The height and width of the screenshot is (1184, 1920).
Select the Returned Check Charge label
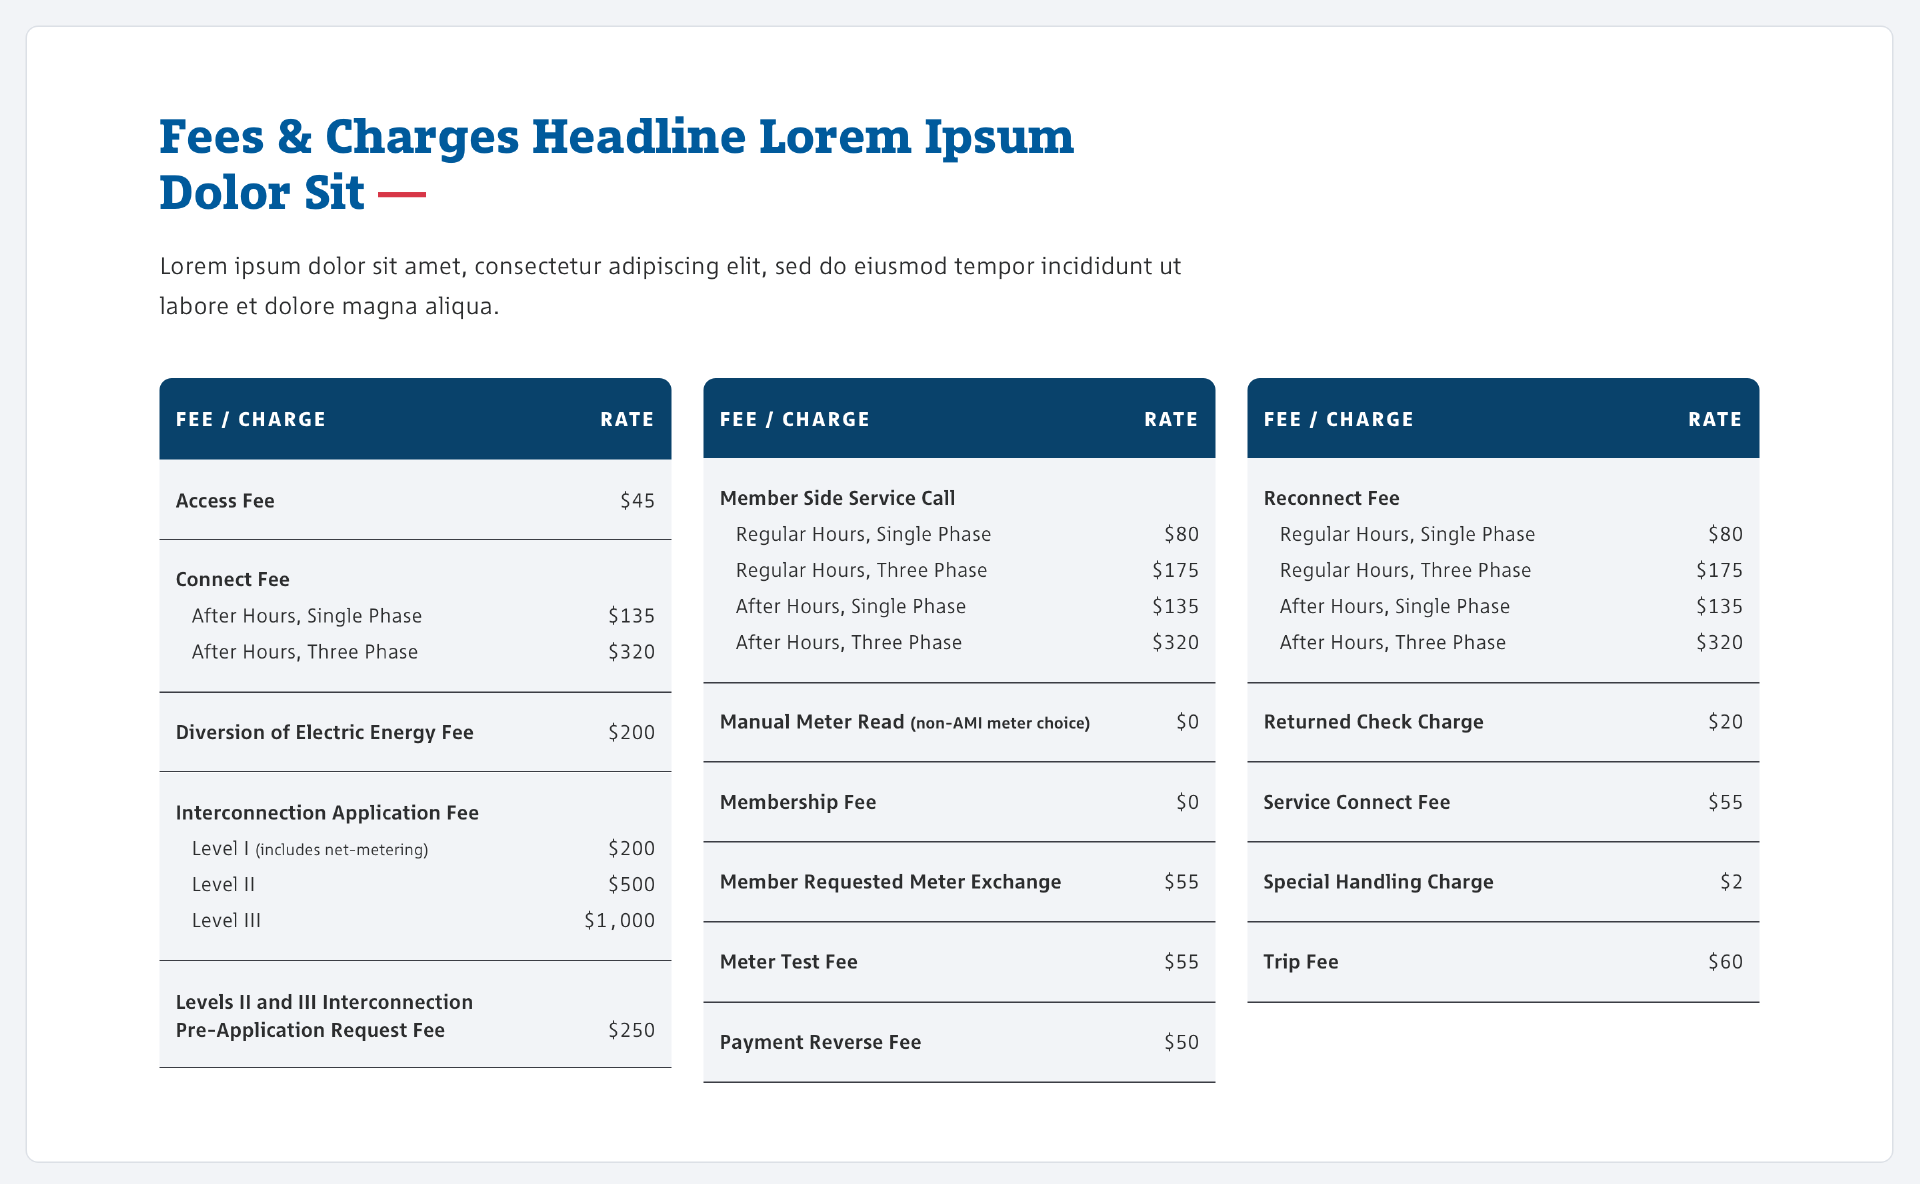[1373, 722]
